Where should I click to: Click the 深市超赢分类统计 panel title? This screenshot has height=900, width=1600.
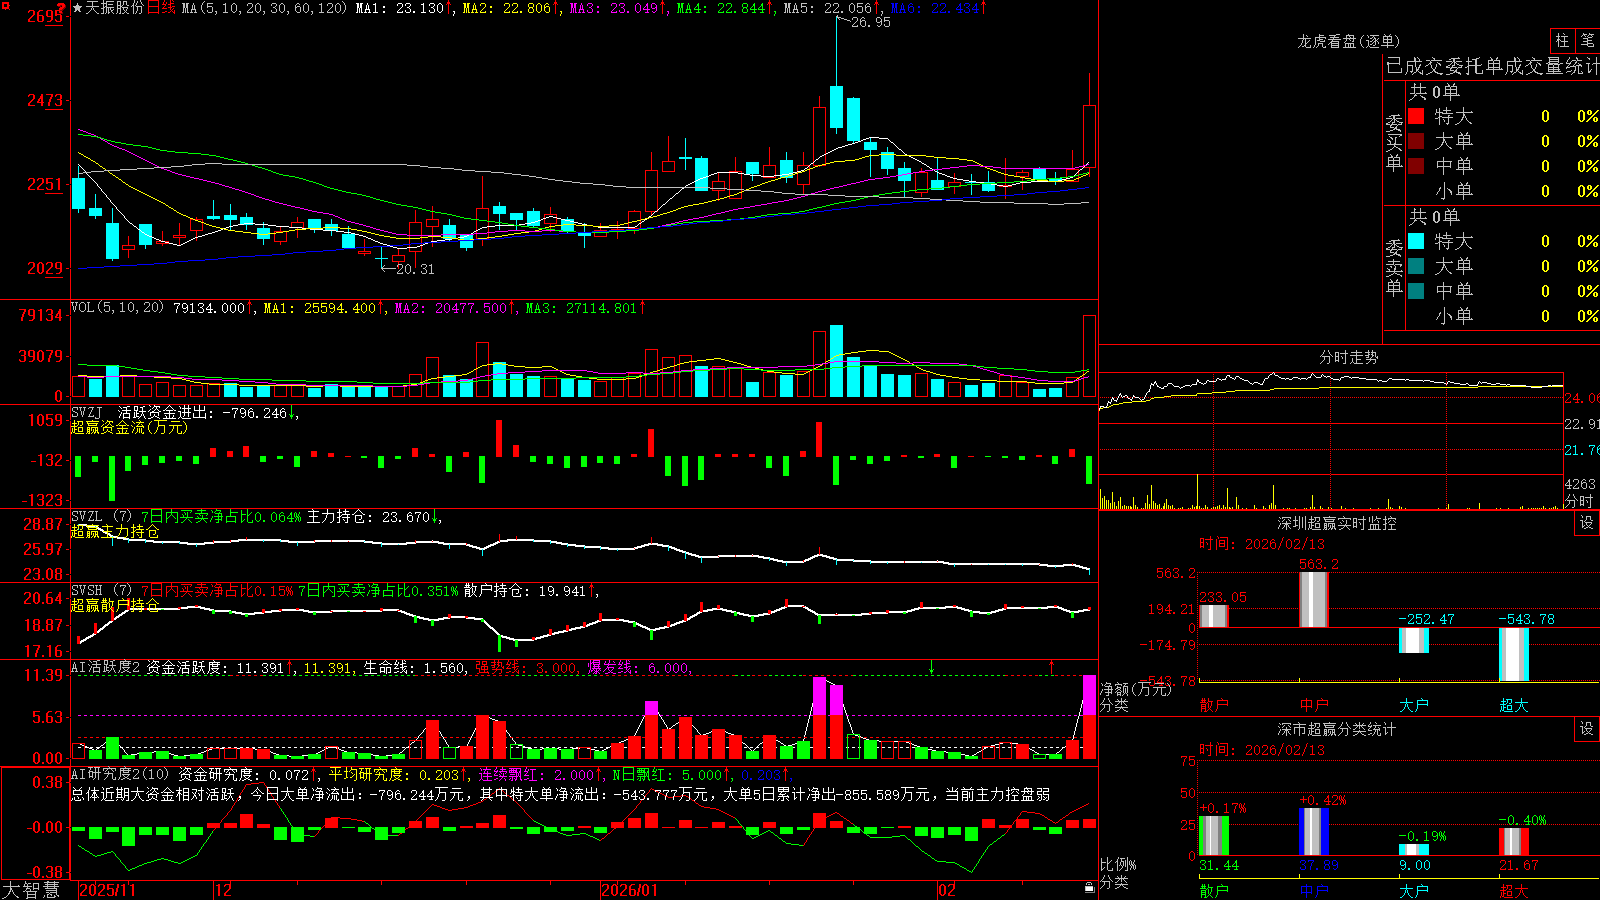(1337, 729)
